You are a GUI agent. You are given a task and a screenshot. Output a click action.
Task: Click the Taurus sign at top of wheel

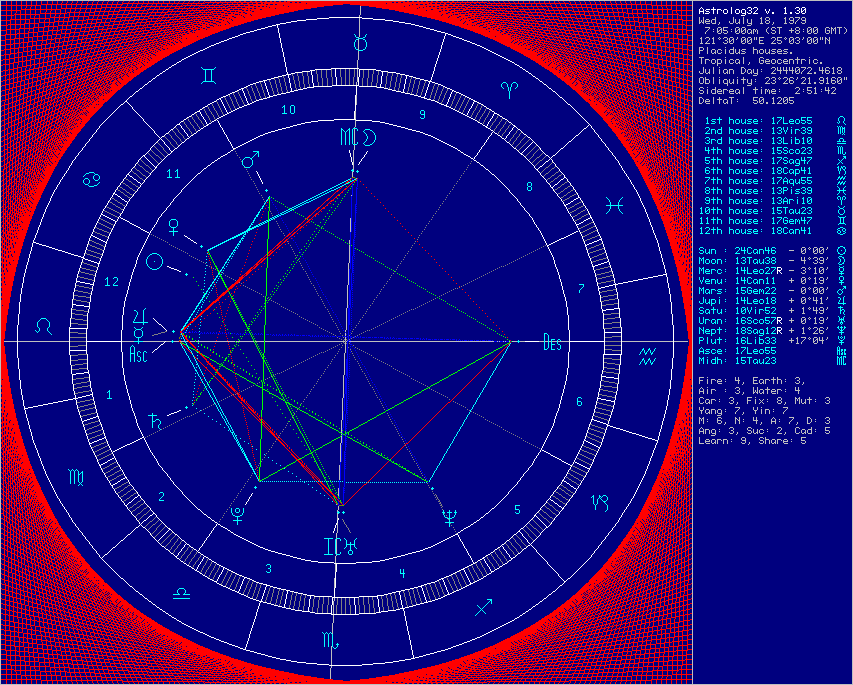click(x=361, y=43)
